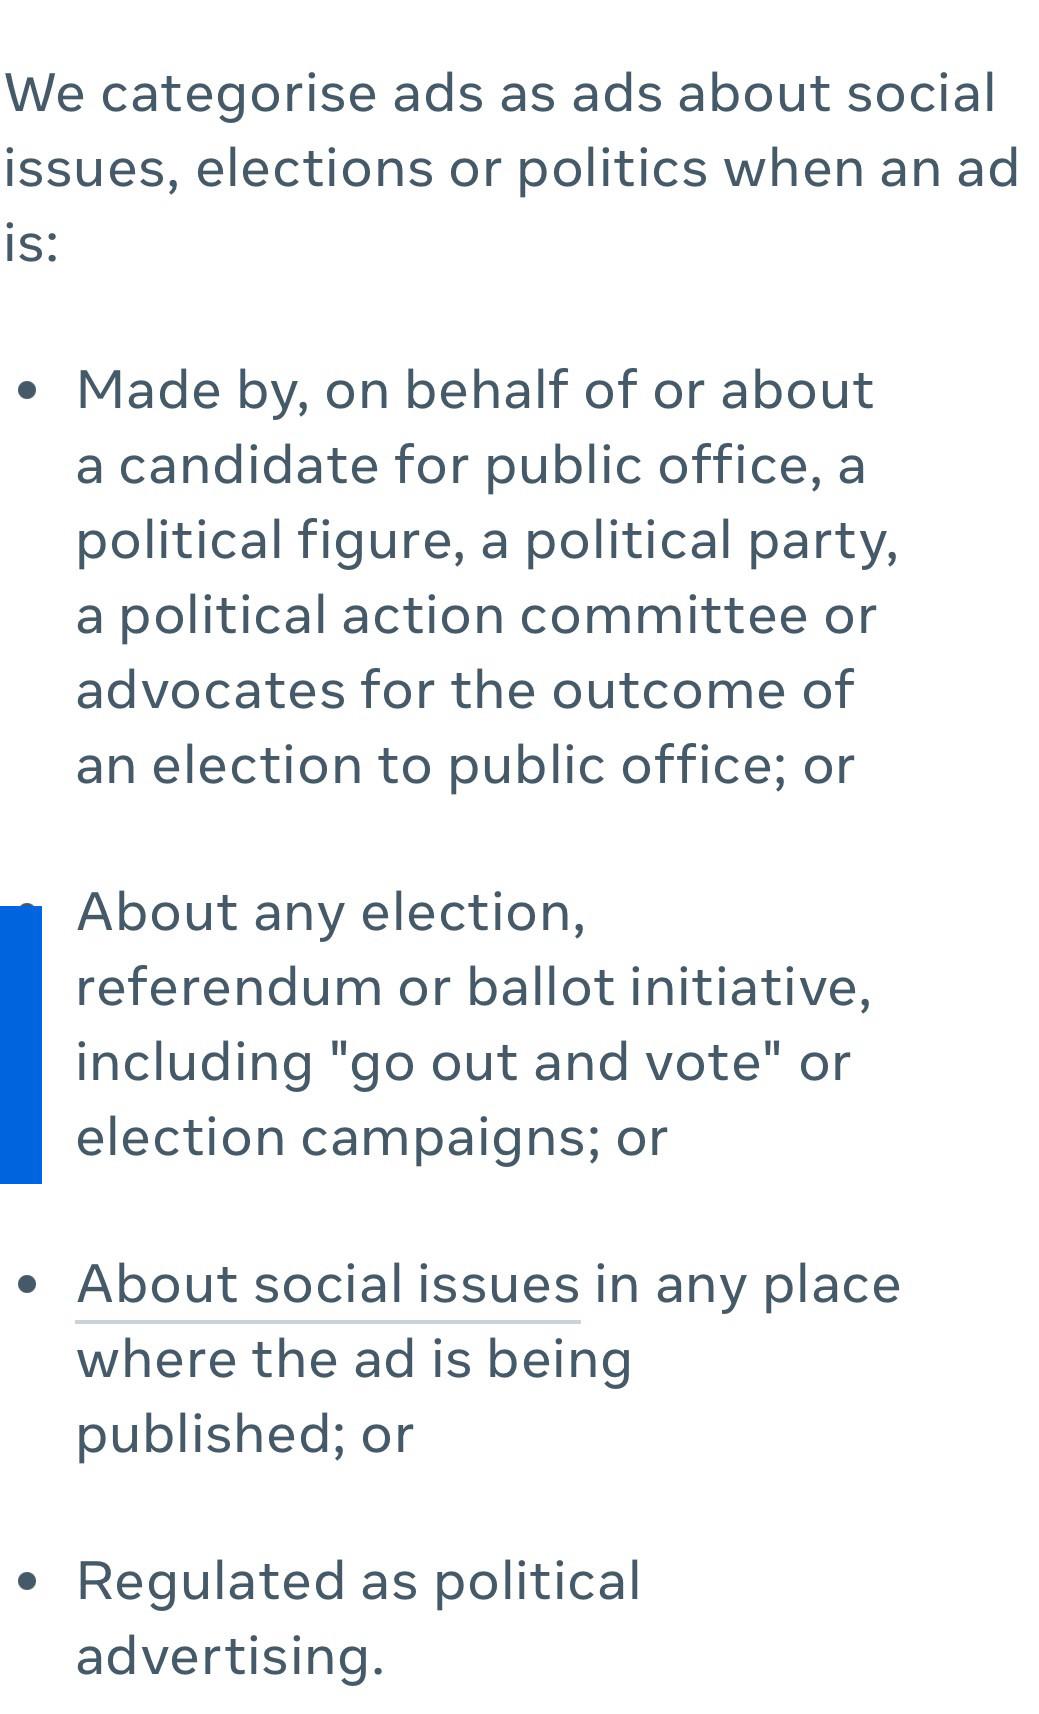Click "referendum or ballot initiative," text
The width and height of the screenshot is (1039, 1714).
click(473, 987)
